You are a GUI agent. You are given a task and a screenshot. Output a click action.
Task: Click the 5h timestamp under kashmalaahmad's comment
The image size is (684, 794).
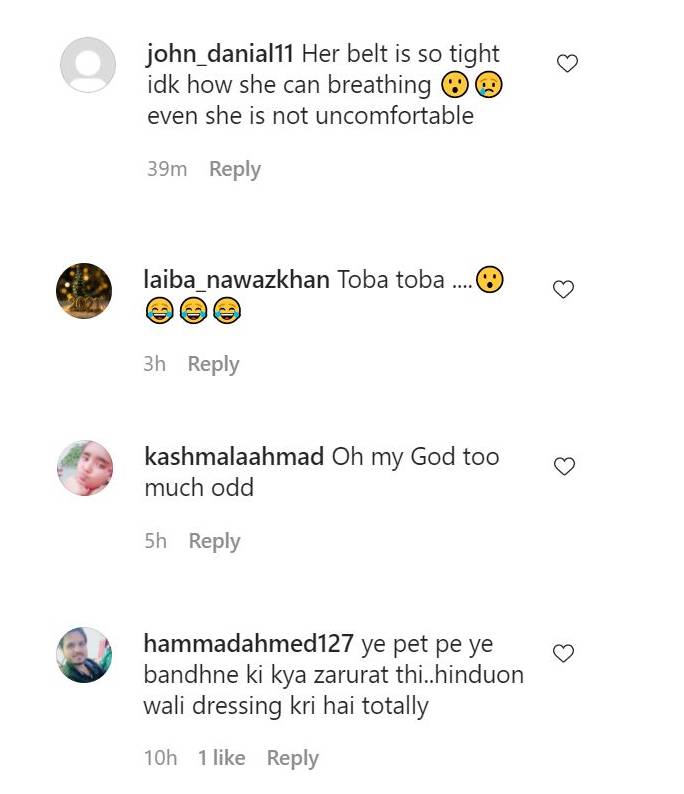pyautogui.click(x=155, y=541)
